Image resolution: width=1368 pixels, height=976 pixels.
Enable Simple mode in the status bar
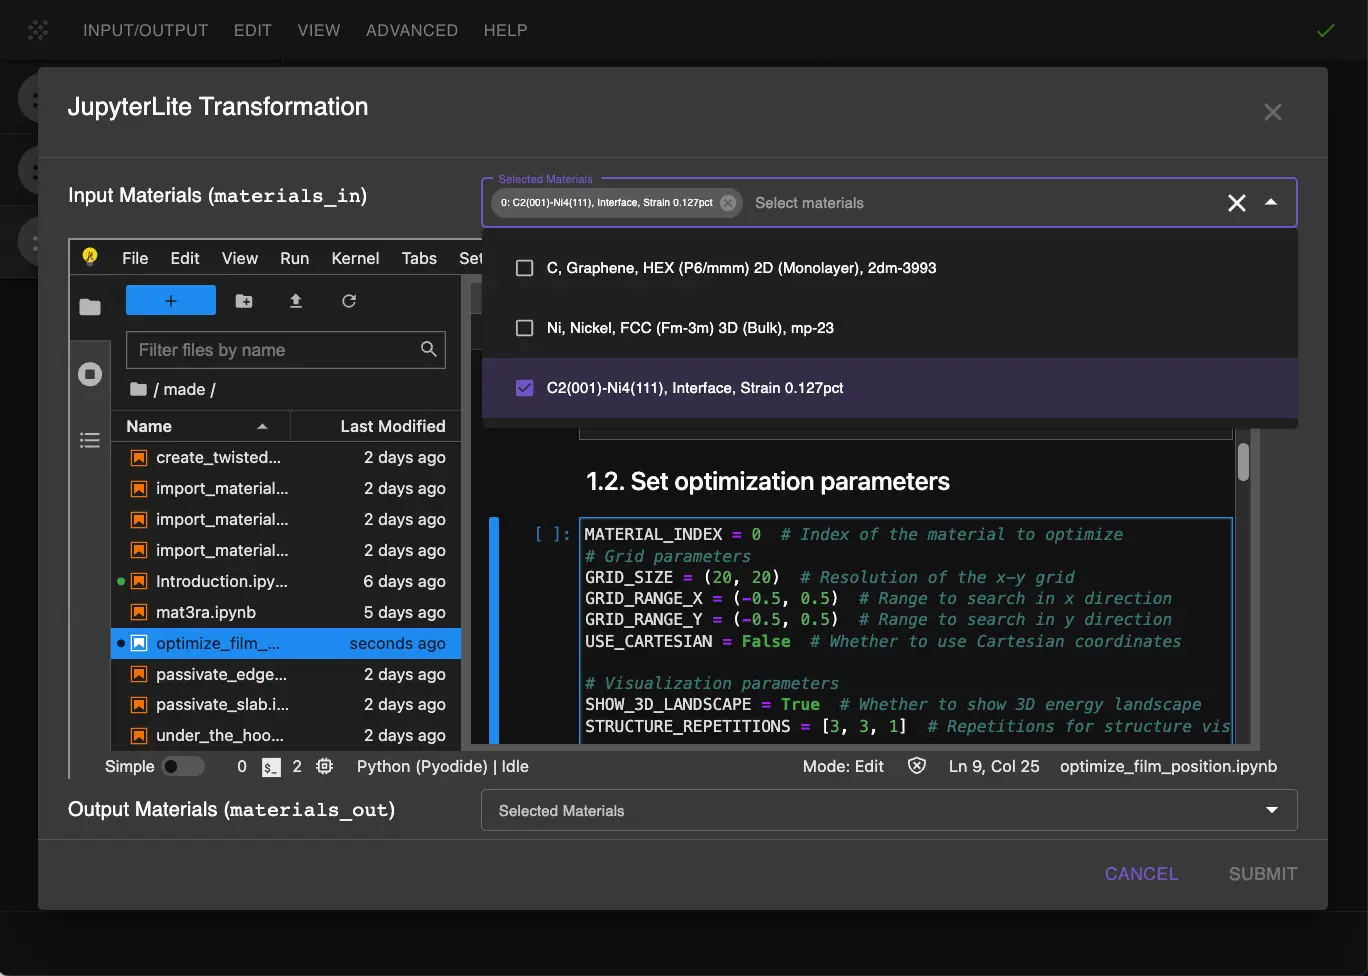pyautogui.click(x=183, y=766)
